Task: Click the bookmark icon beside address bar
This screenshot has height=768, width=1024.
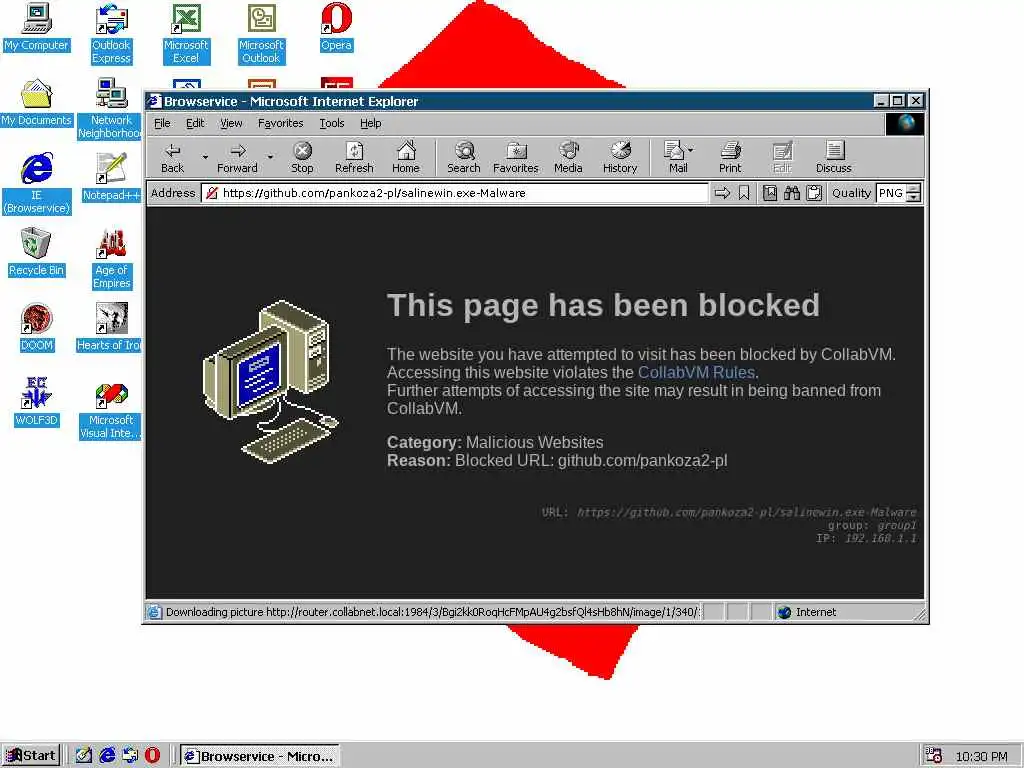Action: coord(744,193)
